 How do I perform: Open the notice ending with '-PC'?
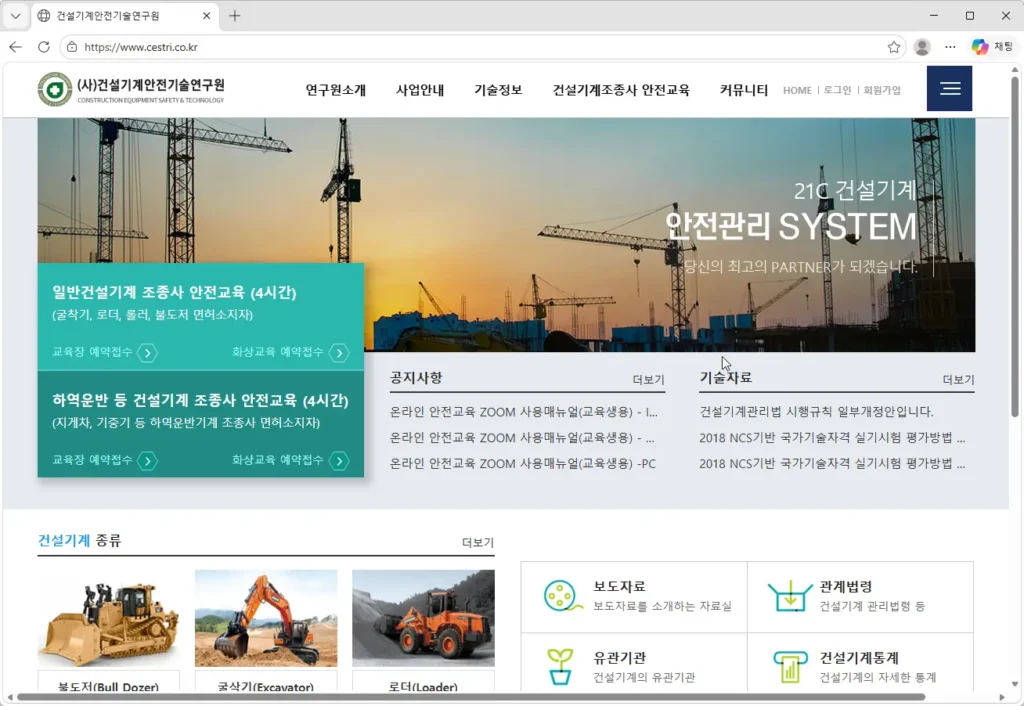pos(523,464)
